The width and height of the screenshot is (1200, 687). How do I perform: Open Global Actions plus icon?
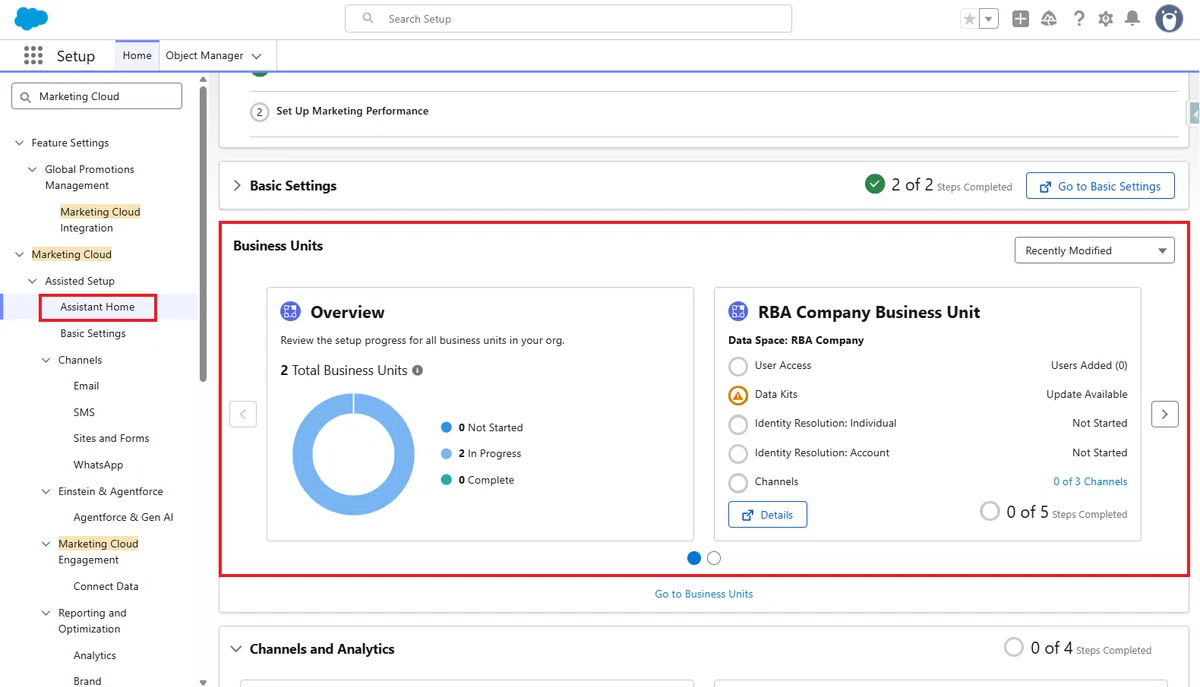click(1020, 19)
